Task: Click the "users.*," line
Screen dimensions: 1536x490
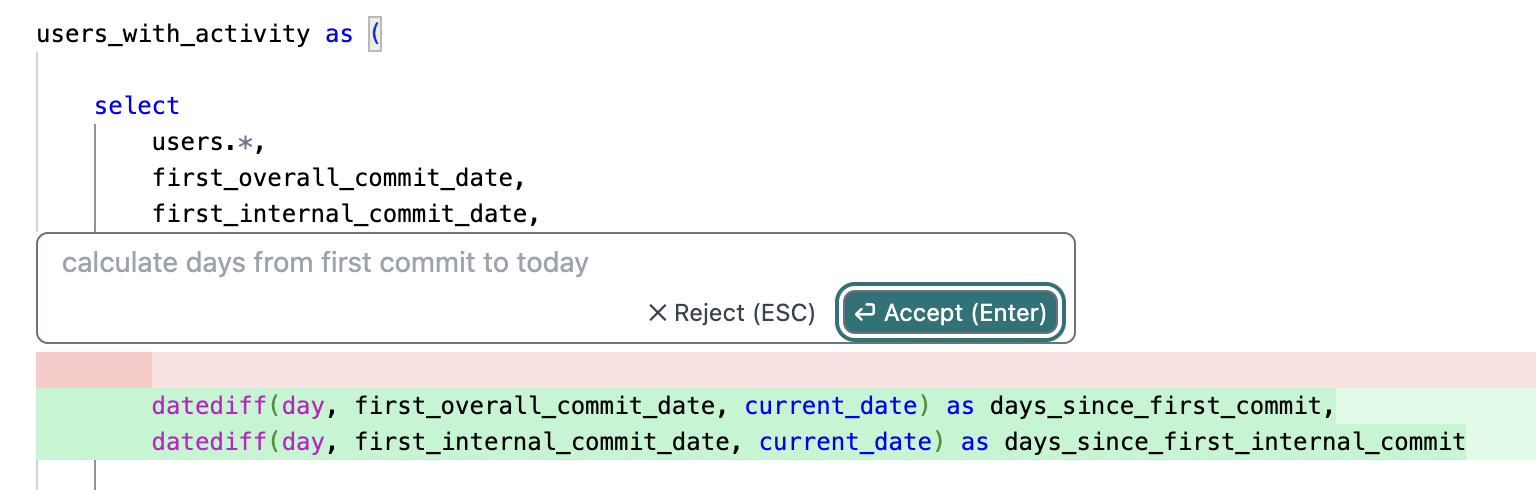Action: pyautogui.click(x=208, y=142)
